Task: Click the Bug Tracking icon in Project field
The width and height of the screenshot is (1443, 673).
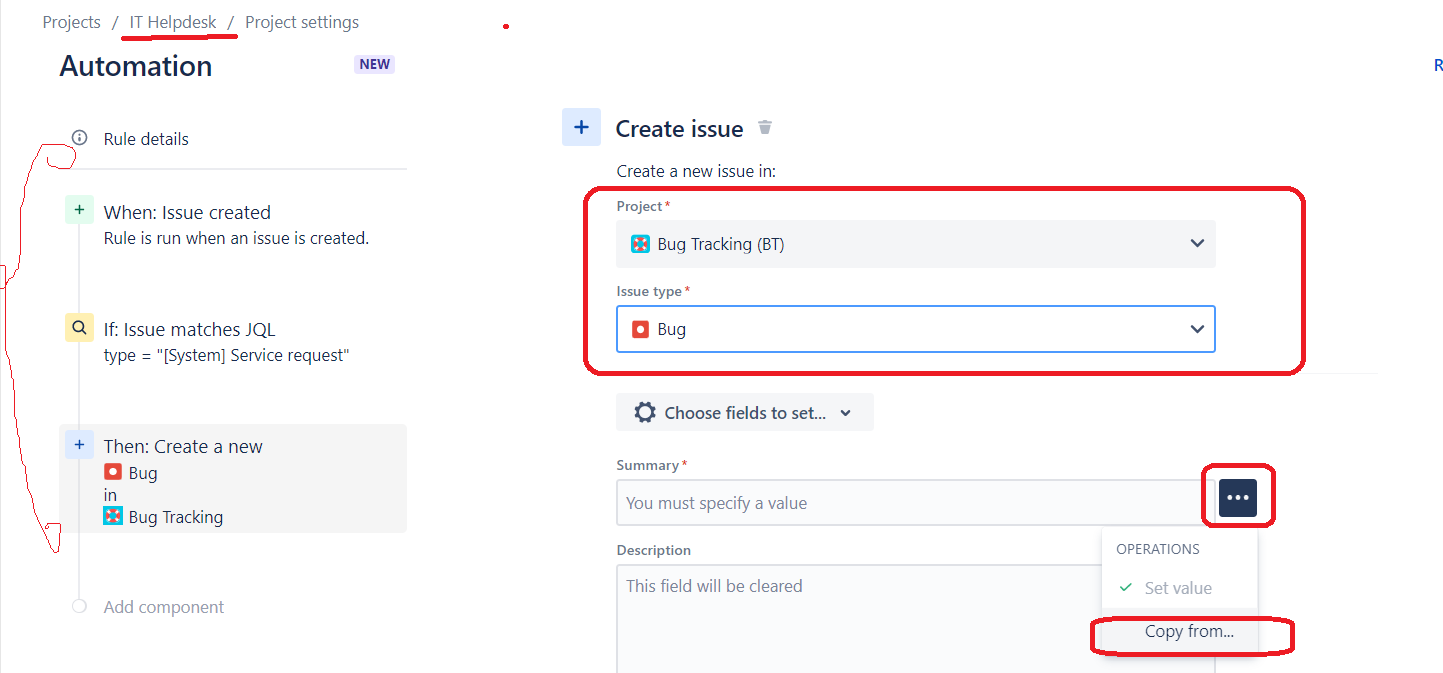Action: tap(641, 244)
